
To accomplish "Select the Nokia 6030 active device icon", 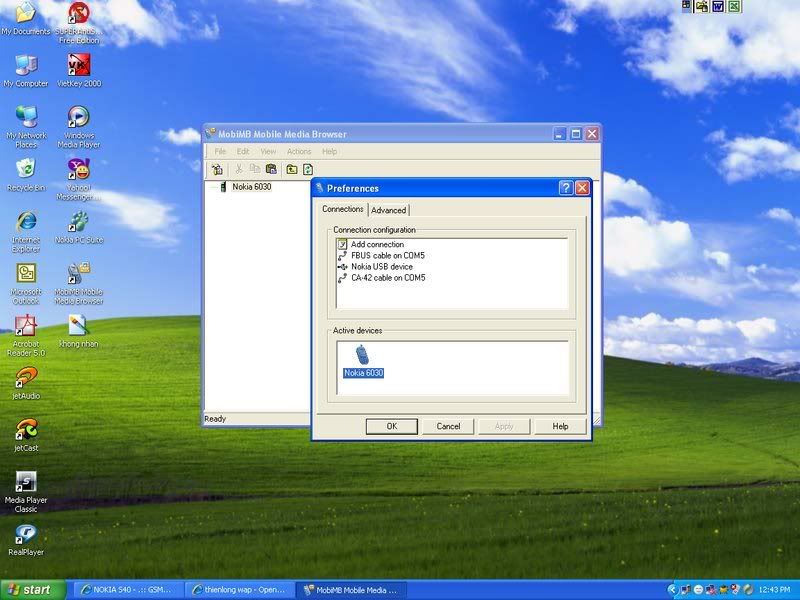I will (x=362, y=355).
